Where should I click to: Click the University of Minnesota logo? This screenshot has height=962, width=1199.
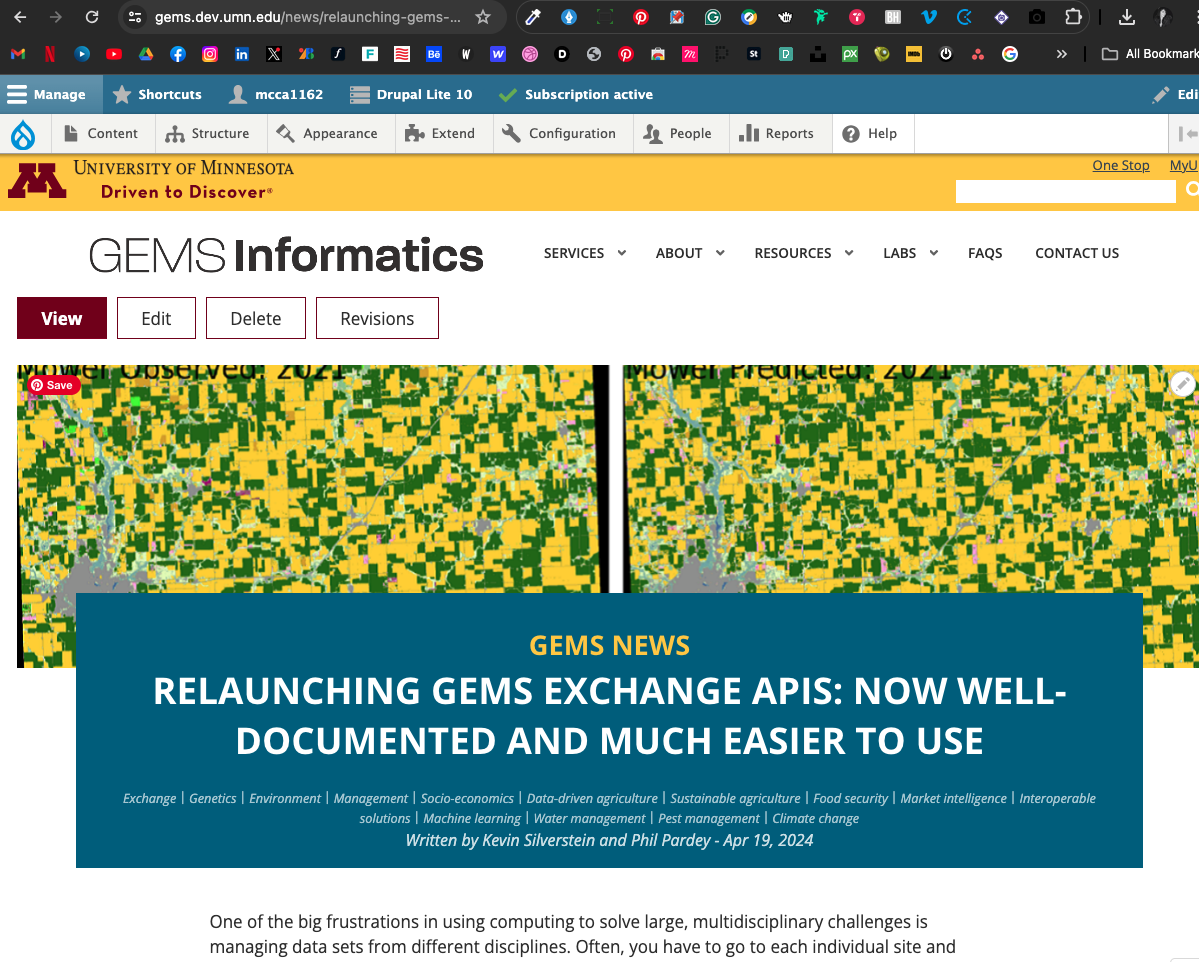(151, 180)
